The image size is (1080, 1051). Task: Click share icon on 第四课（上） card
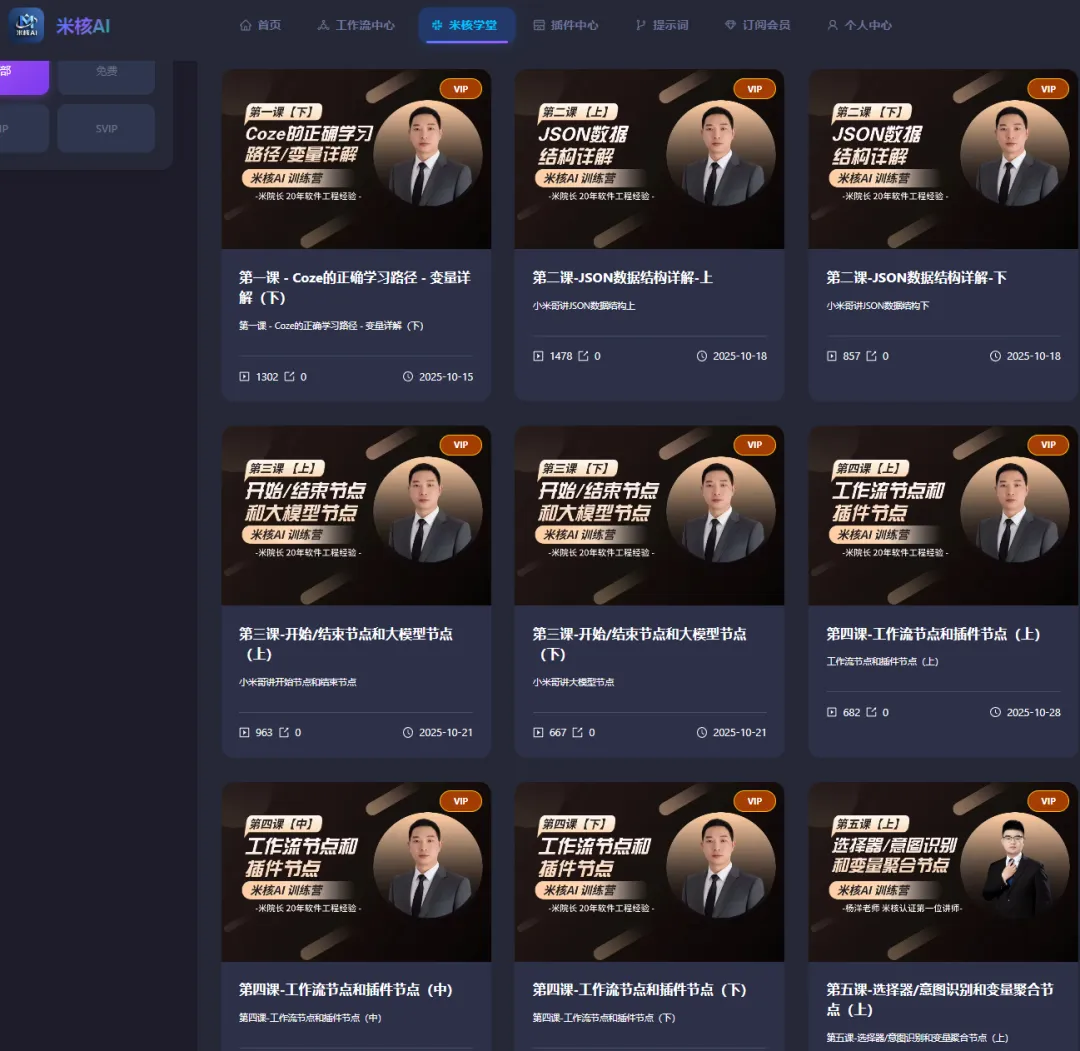pyautogui.click(x=871, y=712)
